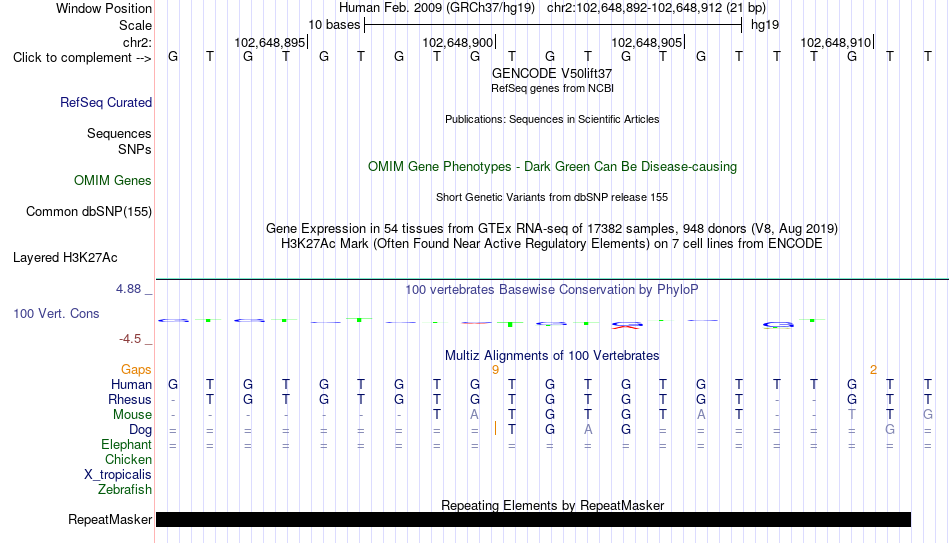The image size is (950, 543).
Task: Click the 102,648,905 position marker
Action: point(647,42)
